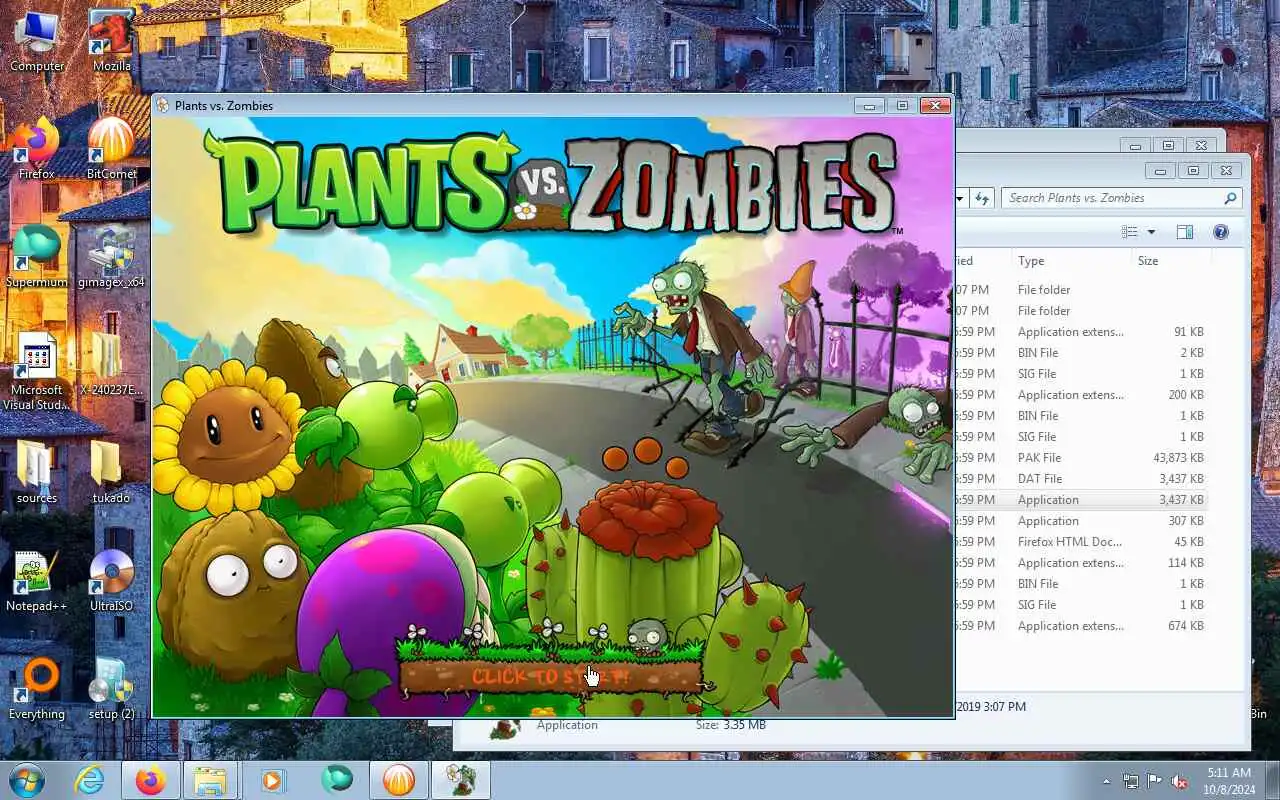This screenshot has width=1280, height=800.
Task: Launch Internet Explorer from the taskbar
Action: point(91,780)
